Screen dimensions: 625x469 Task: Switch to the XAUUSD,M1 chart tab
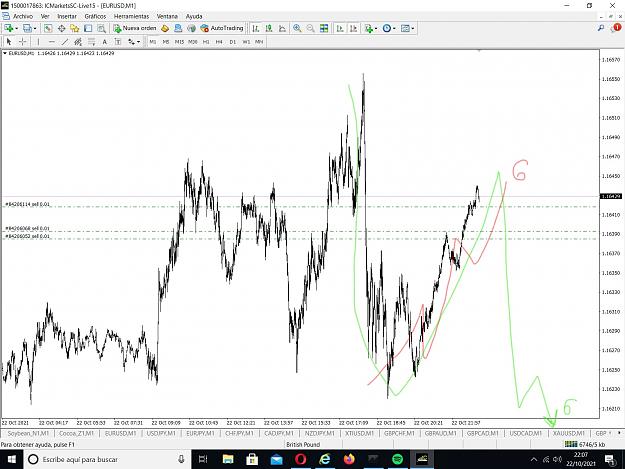(569, 433)
